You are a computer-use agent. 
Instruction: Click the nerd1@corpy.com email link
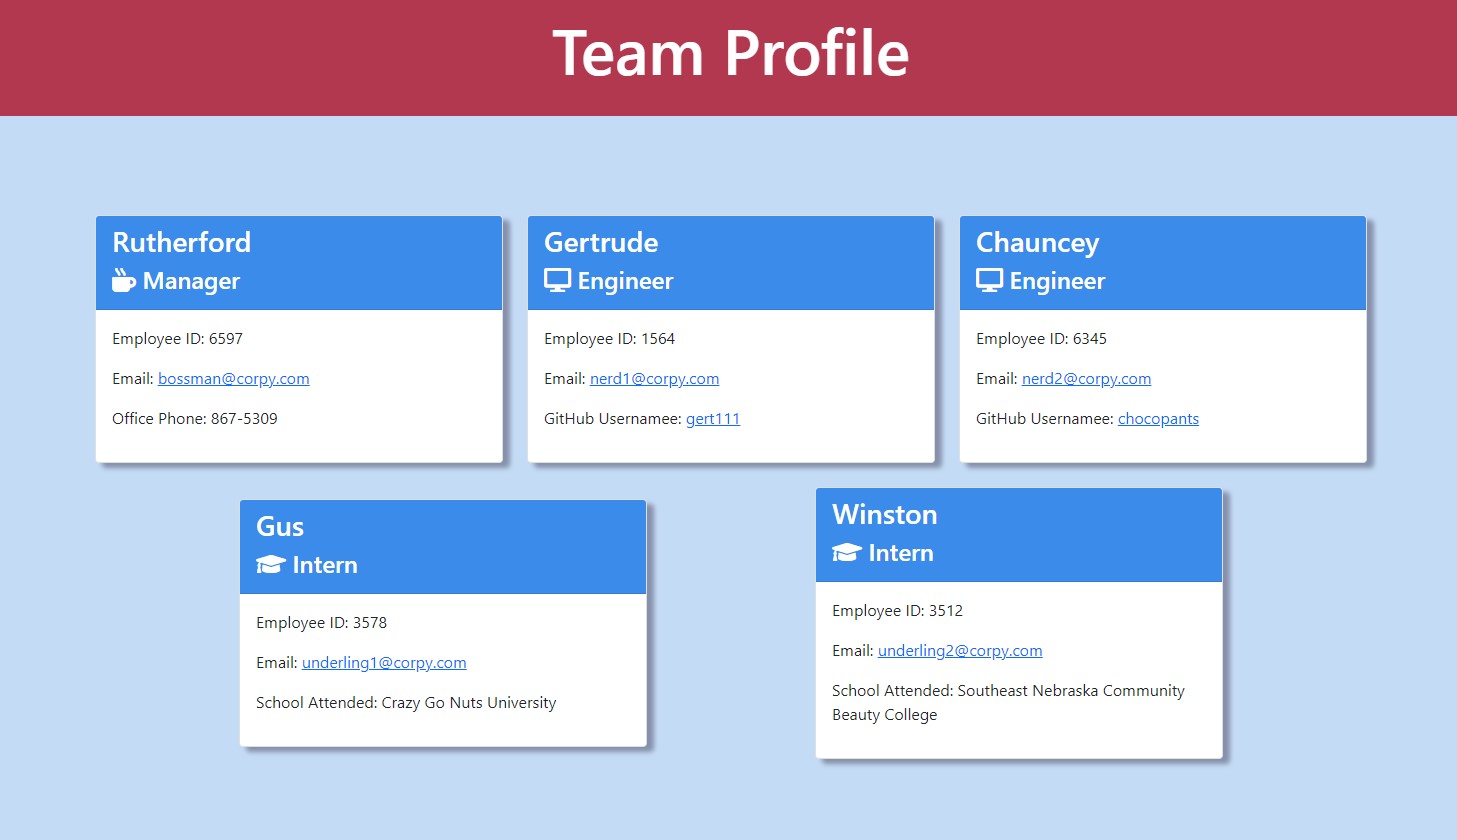point(654,378)
